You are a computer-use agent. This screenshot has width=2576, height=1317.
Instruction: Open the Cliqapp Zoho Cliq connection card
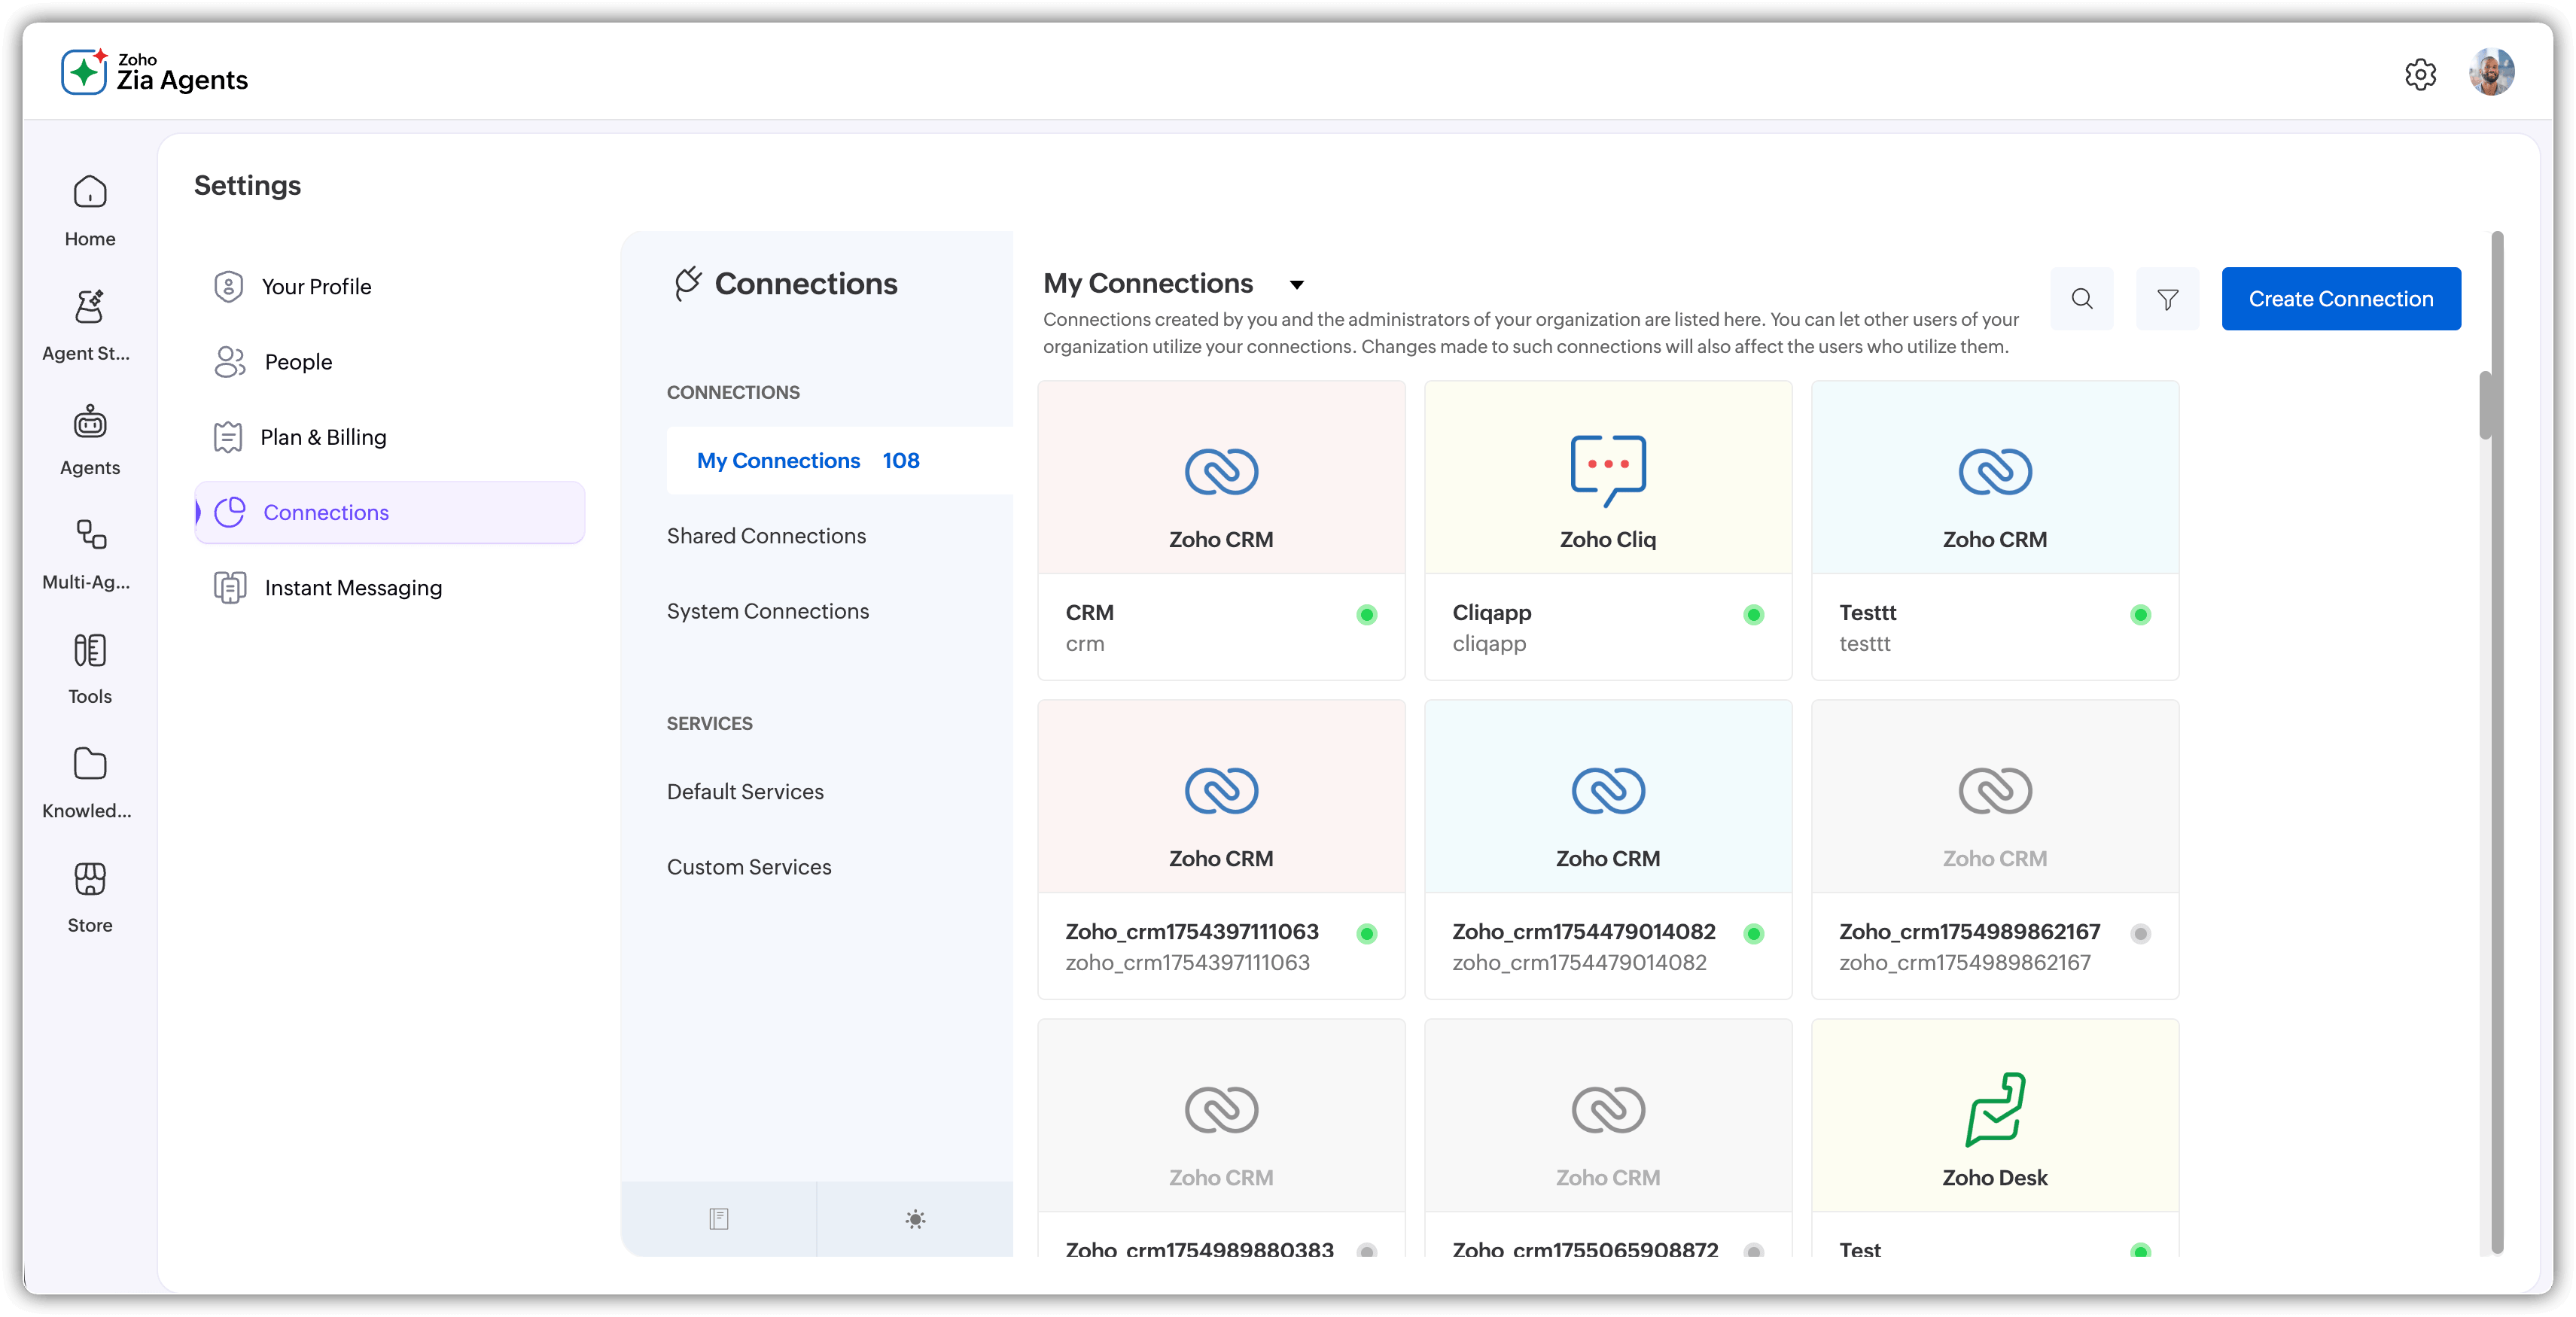click(1607, 530)
